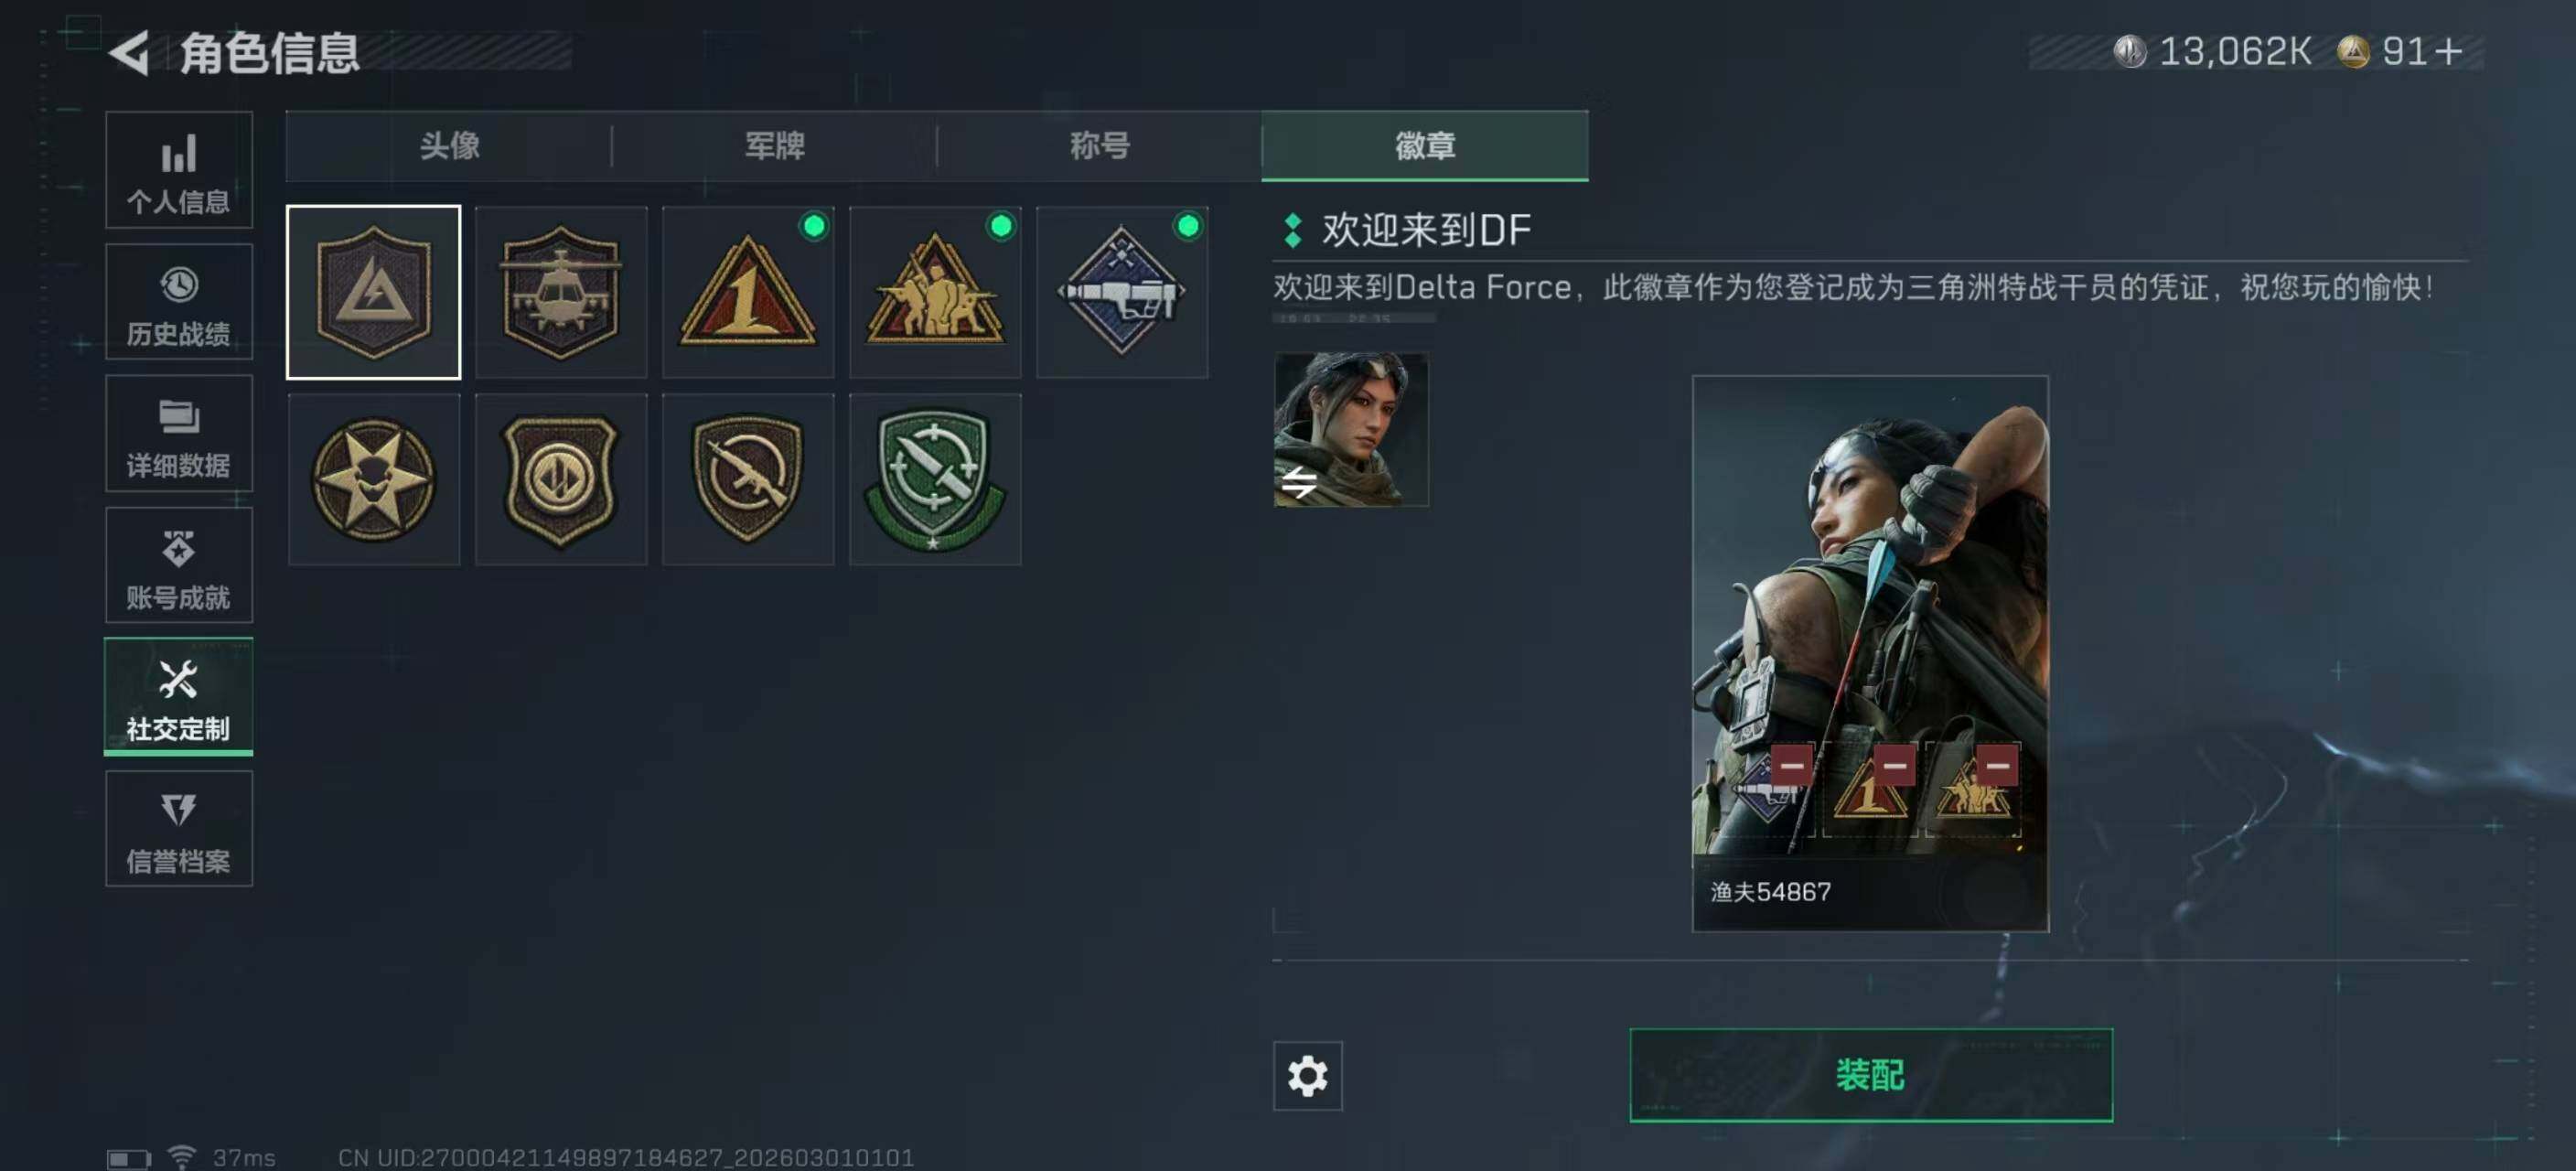Remove the squad badge from card
This screenshot has width=2576, height=1171.
click(x=1997, y=765)
